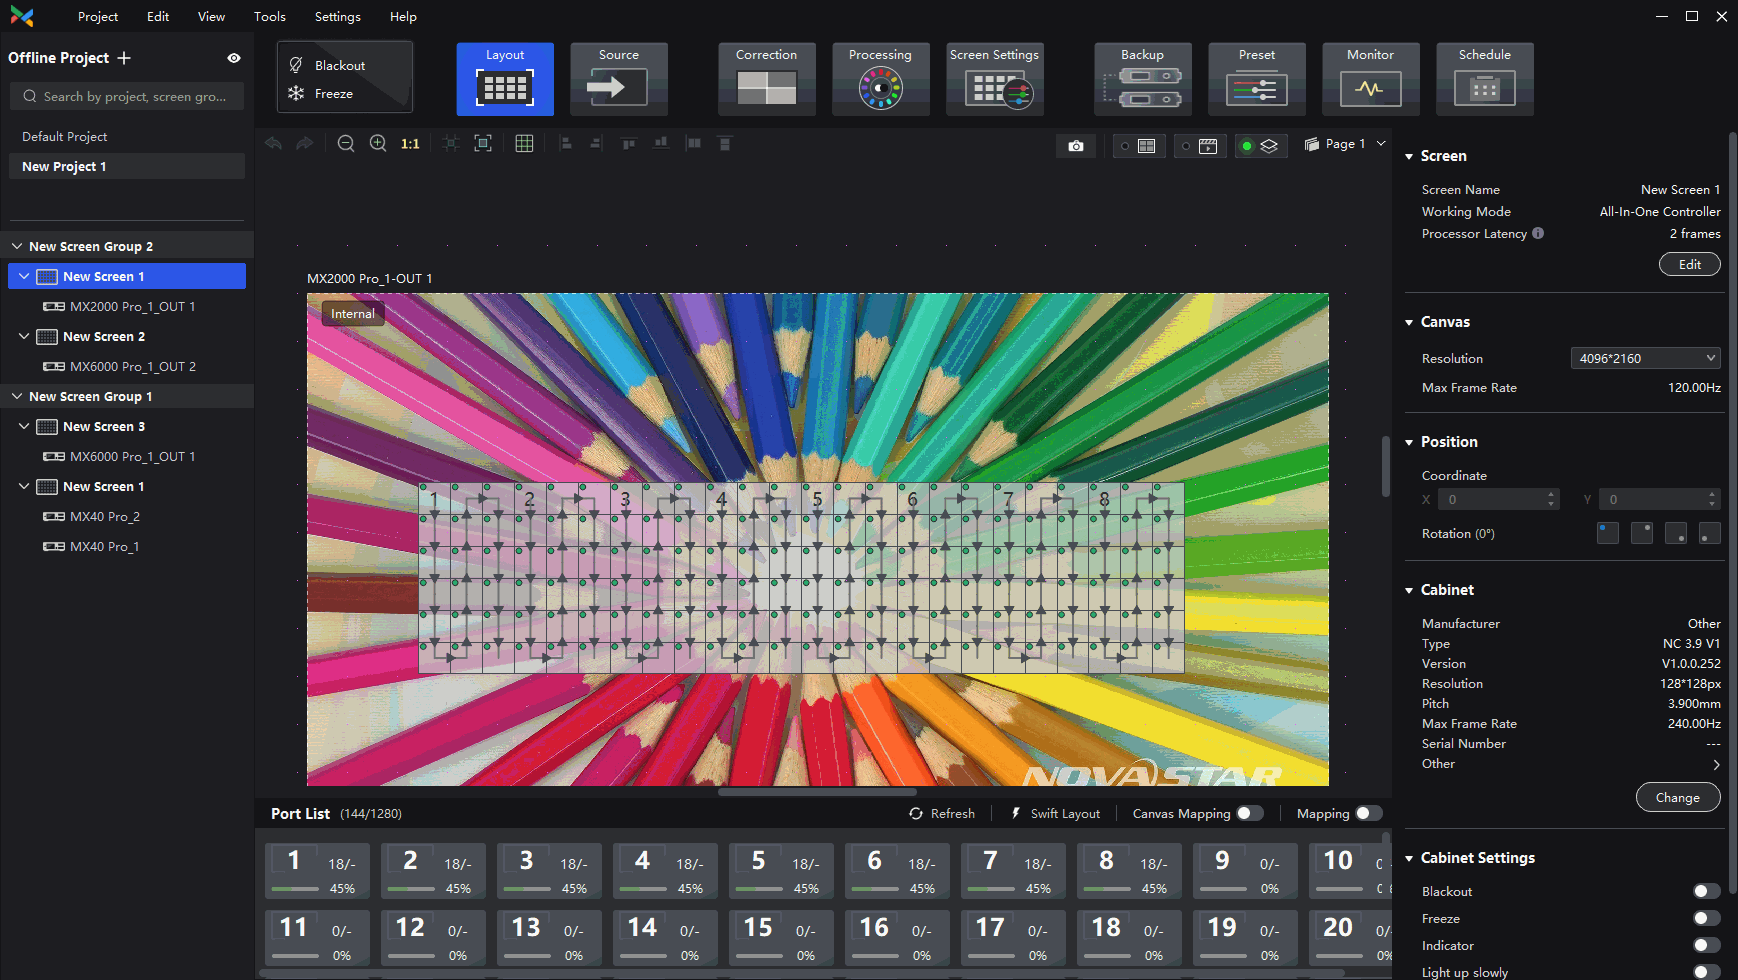Click Processor Latency info icon
1738x980 pixels.
[x=1538, y=233]
